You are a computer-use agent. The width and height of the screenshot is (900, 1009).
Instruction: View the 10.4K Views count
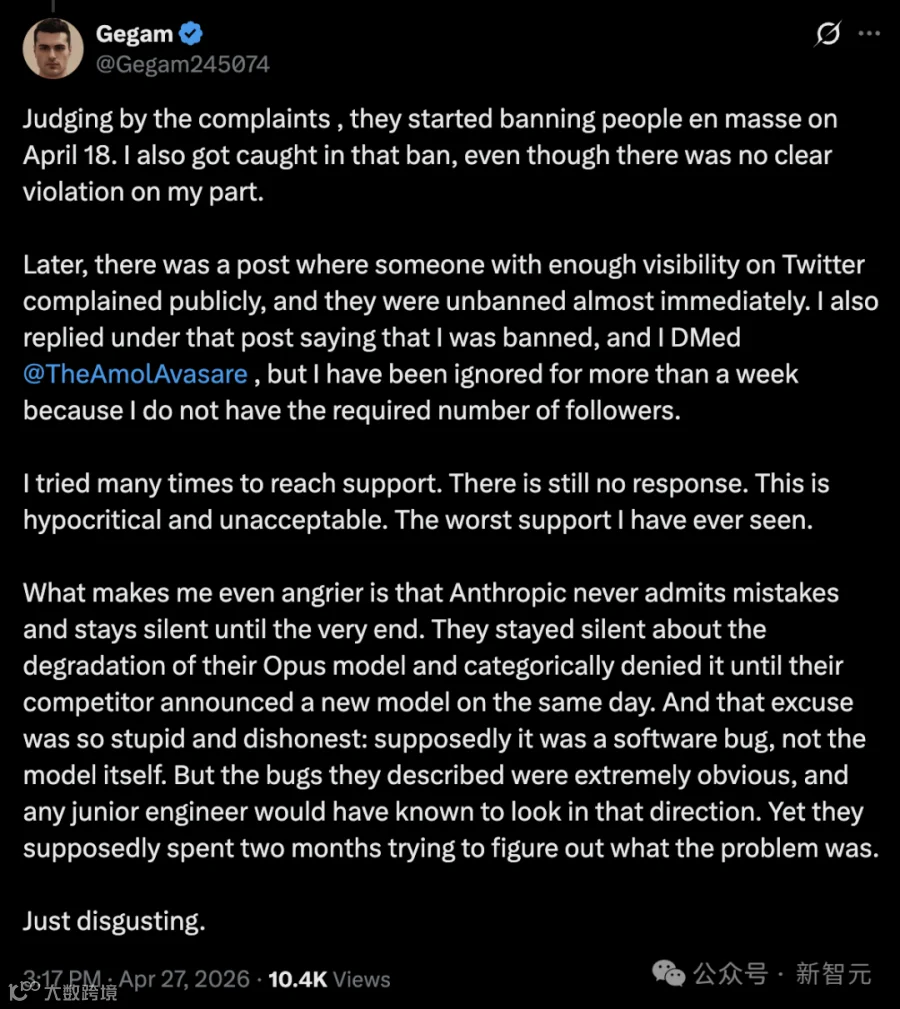click(x=329, y=979)
